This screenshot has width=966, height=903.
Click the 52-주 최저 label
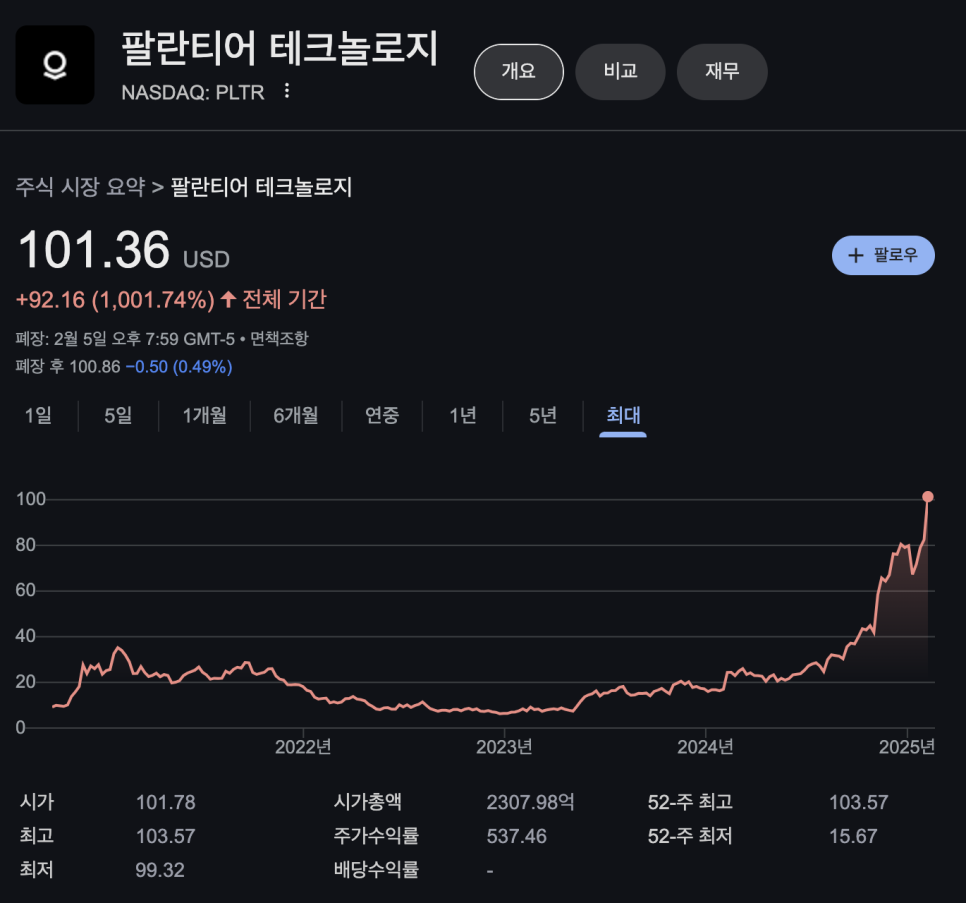pos(691,836)
